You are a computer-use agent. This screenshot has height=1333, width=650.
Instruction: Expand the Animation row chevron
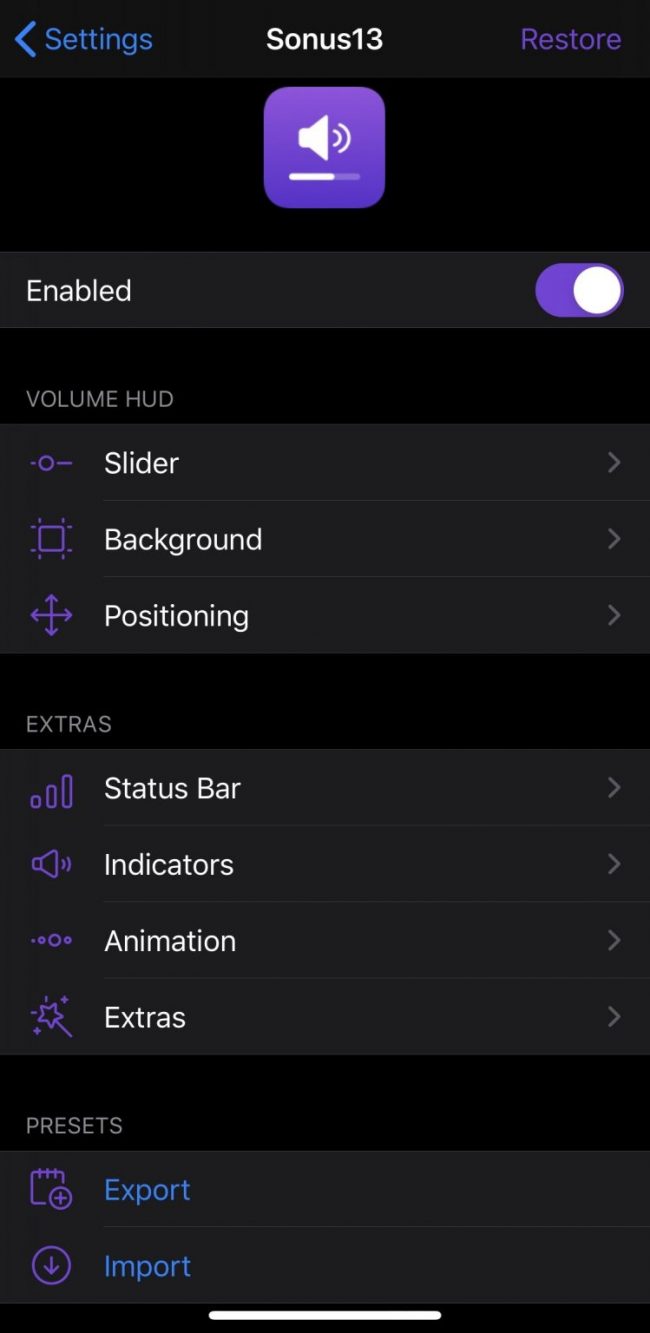pyautogui.click(x=614, y=941)
